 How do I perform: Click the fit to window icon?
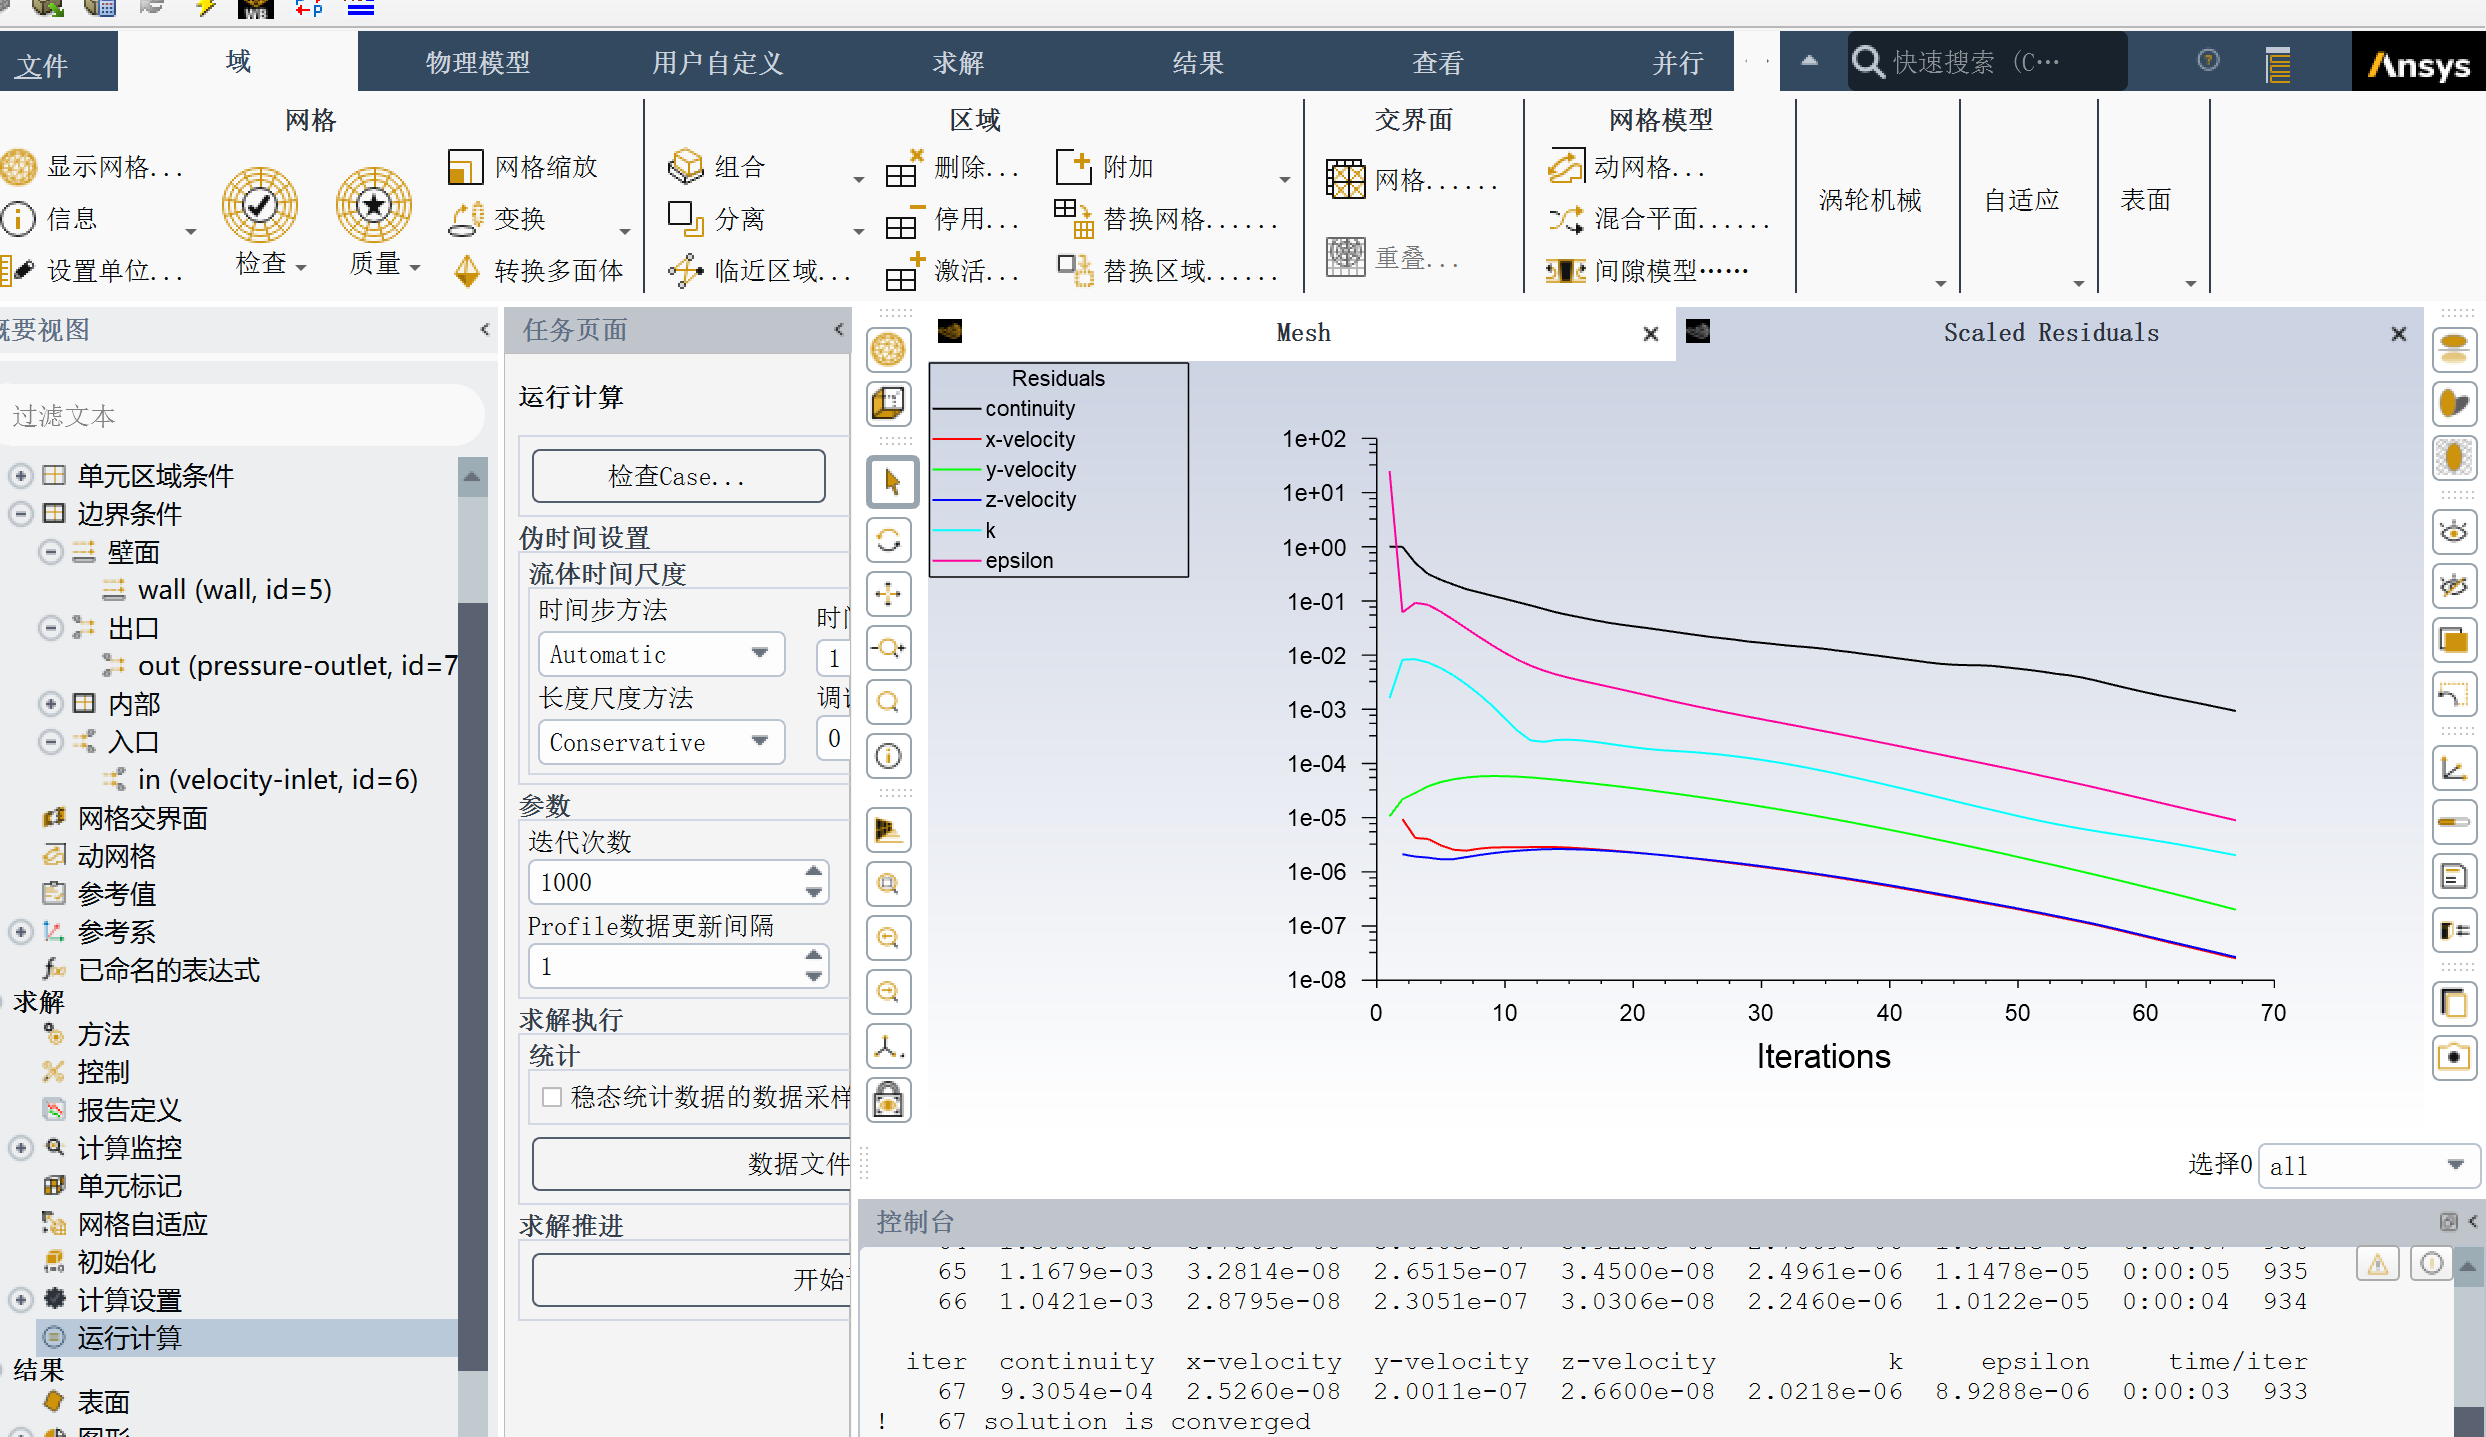888,884
